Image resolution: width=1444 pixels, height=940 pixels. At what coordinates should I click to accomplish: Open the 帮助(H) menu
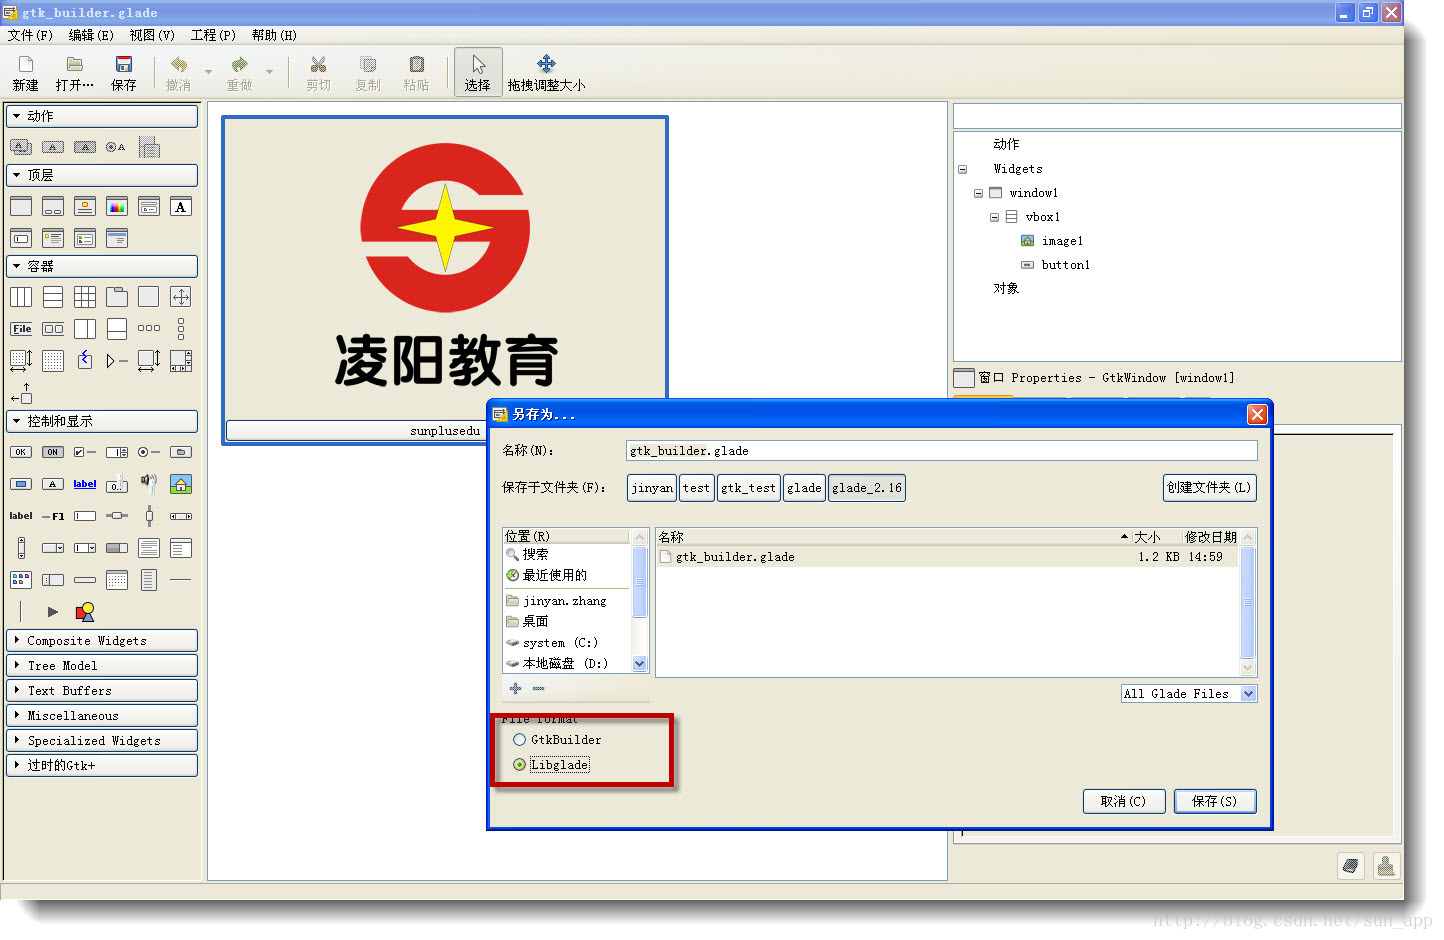coord(274,35)
